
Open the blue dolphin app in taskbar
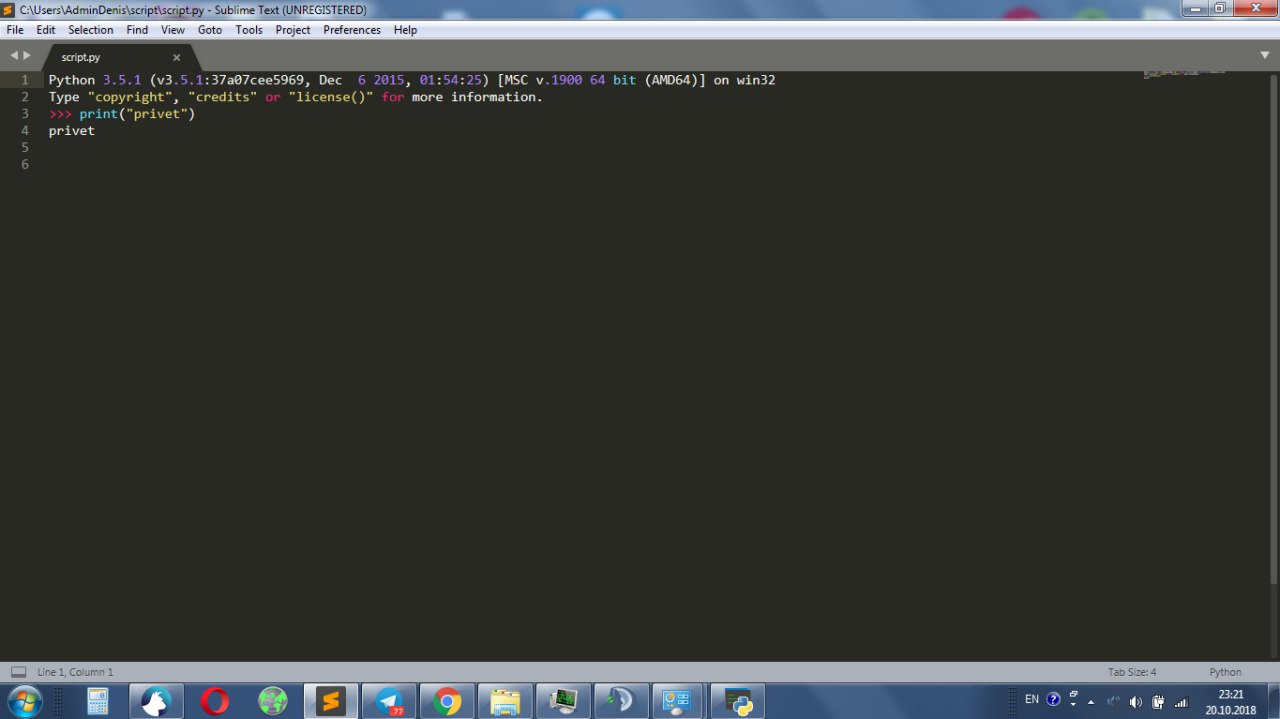pyautogui.click(x=621, y=702)
